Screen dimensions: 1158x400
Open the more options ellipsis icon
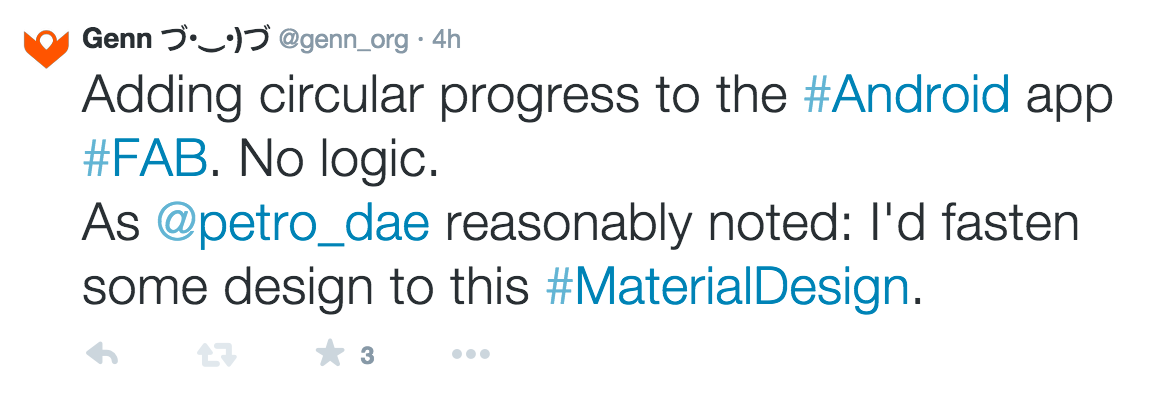tap(470, 353)
